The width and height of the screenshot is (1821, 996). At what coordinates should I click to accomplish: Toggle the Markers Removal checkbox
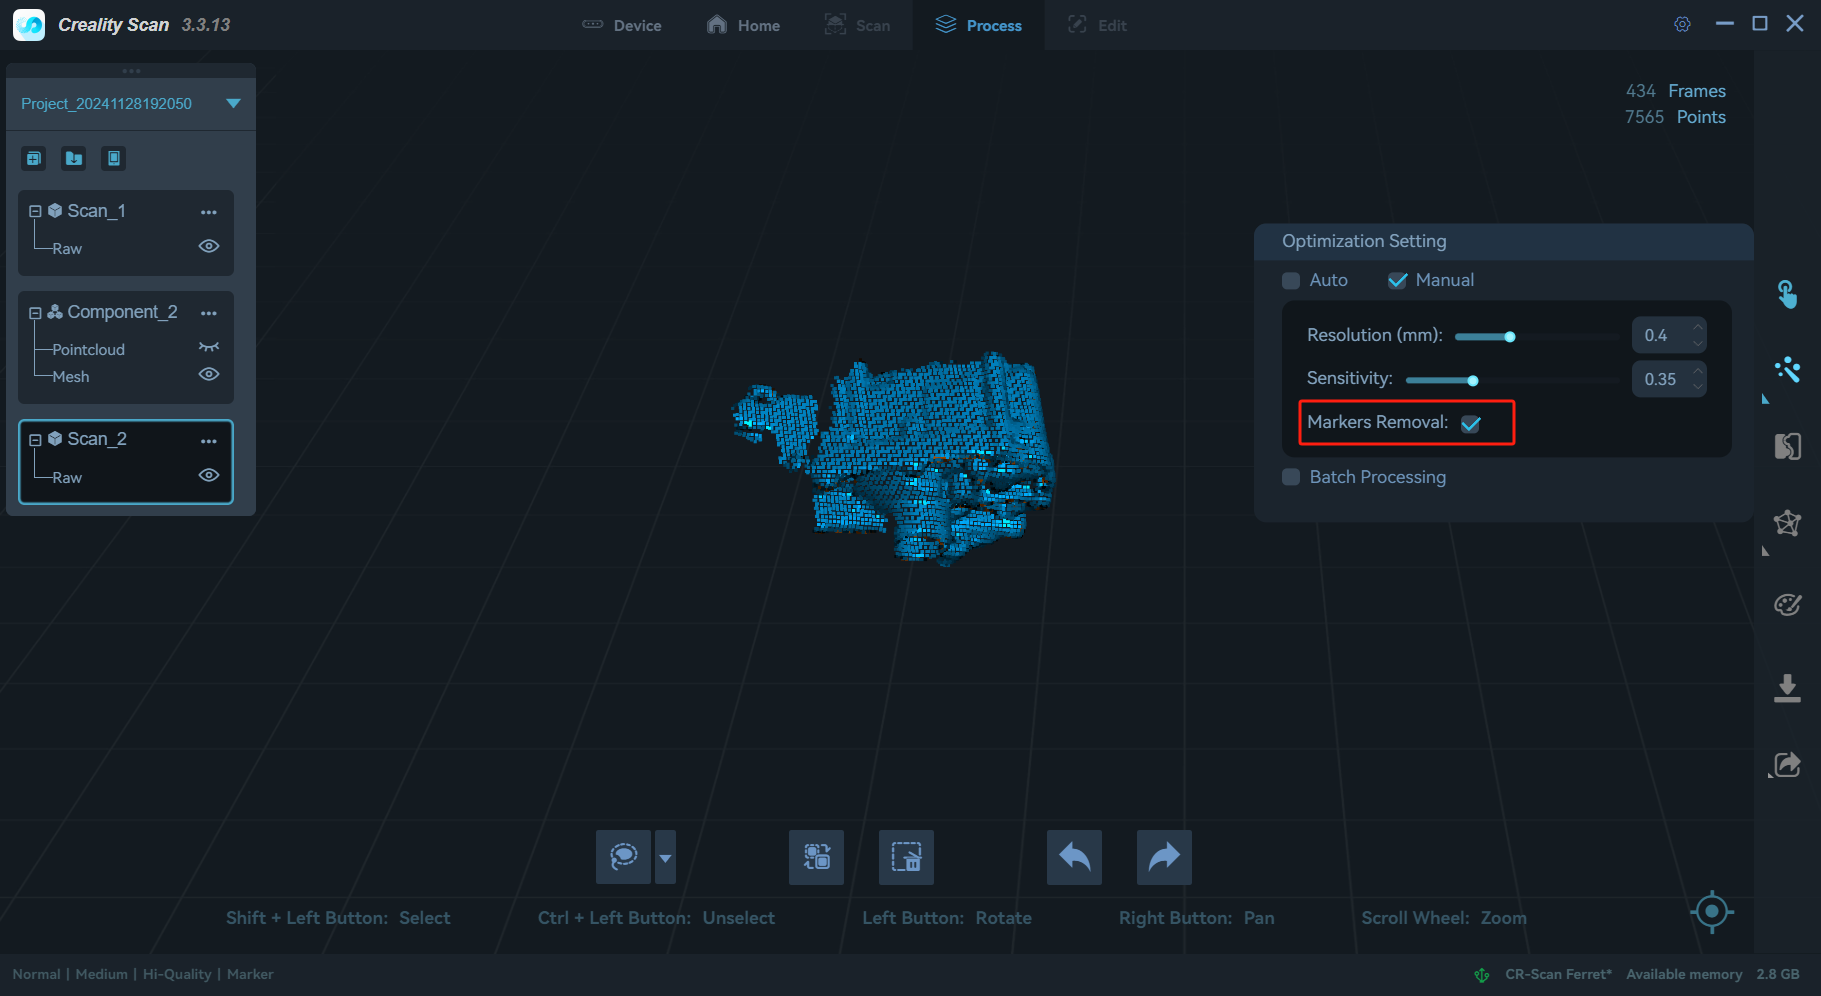pyautogui.click(x=1471, y=423)
